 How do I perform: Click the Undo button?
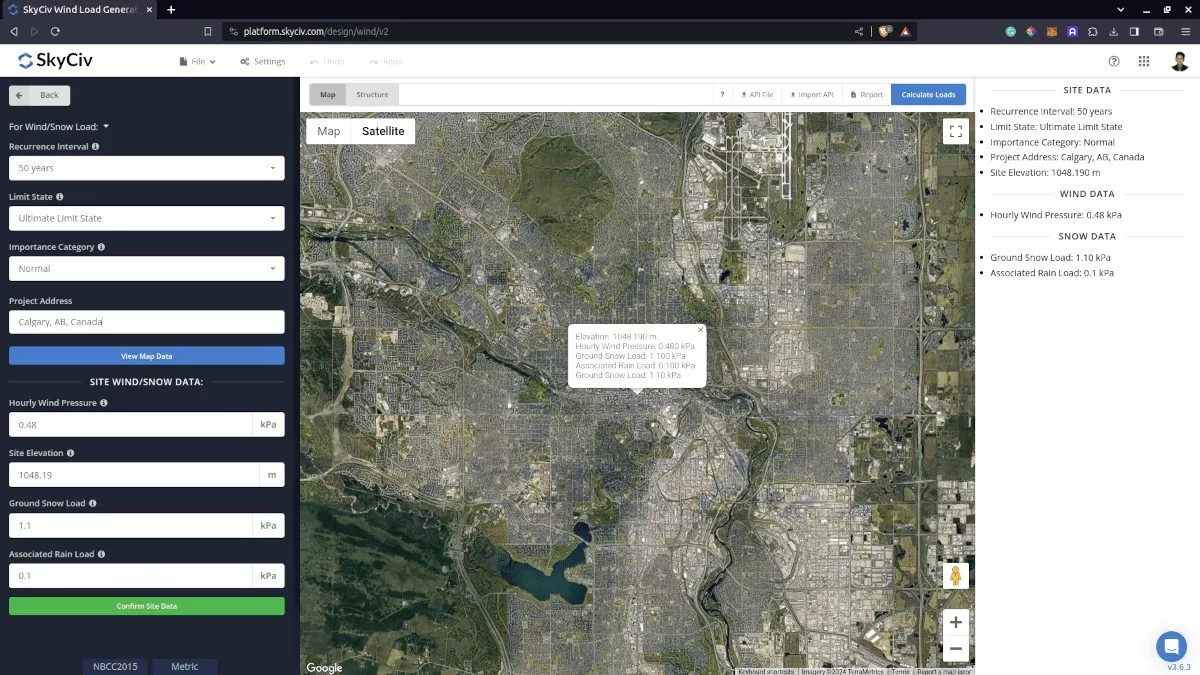pos(327,61)
